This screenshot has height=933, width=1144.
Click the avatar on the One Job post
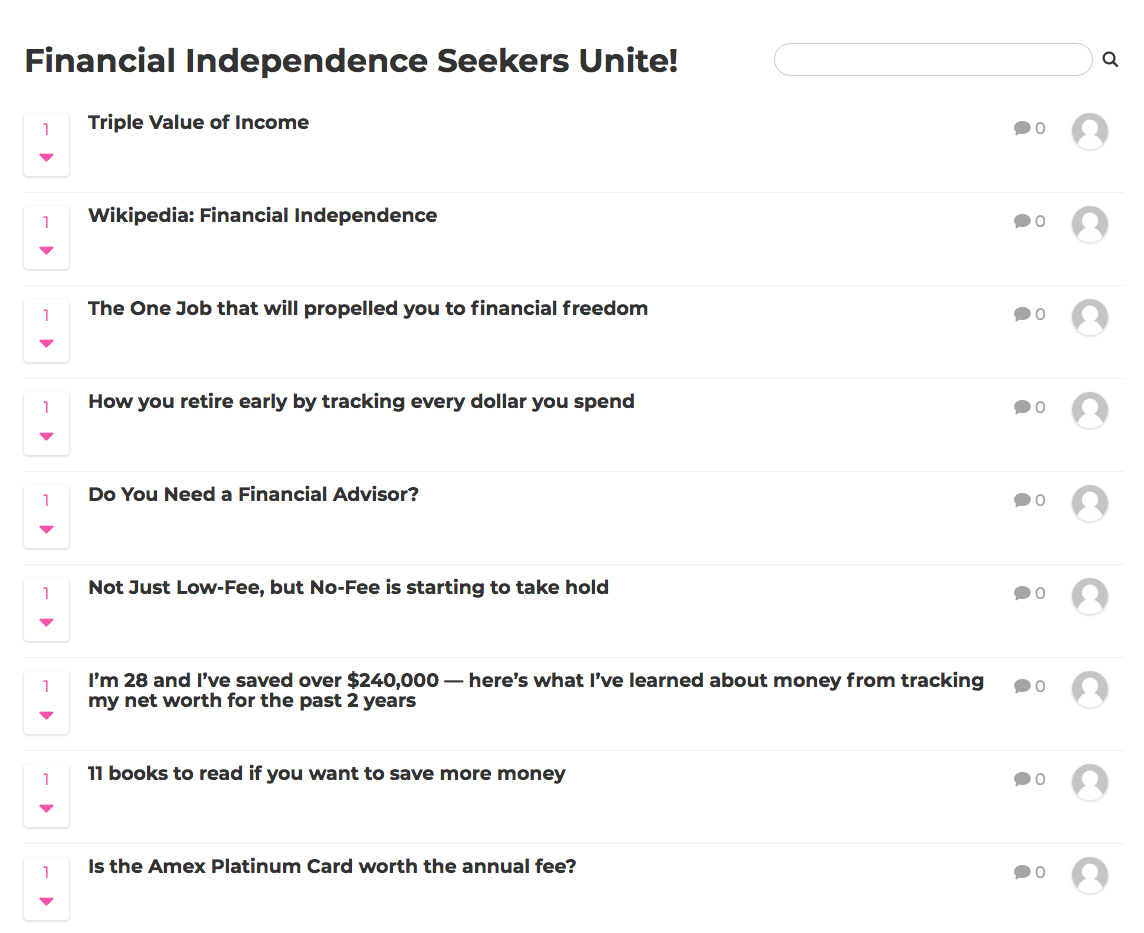point(1090,317)
